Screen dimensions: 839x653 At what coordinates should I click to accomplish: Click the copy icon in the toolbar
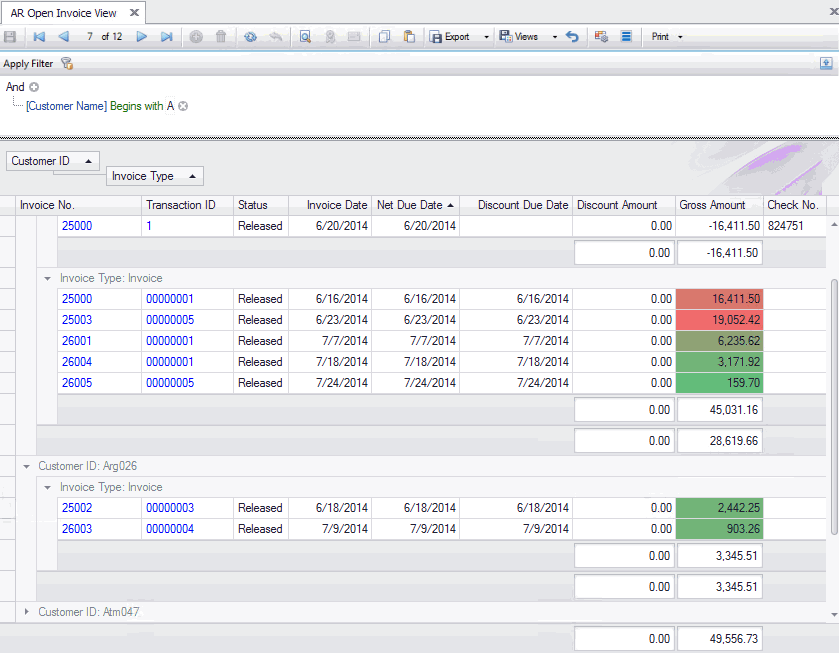tap(384, 37)
